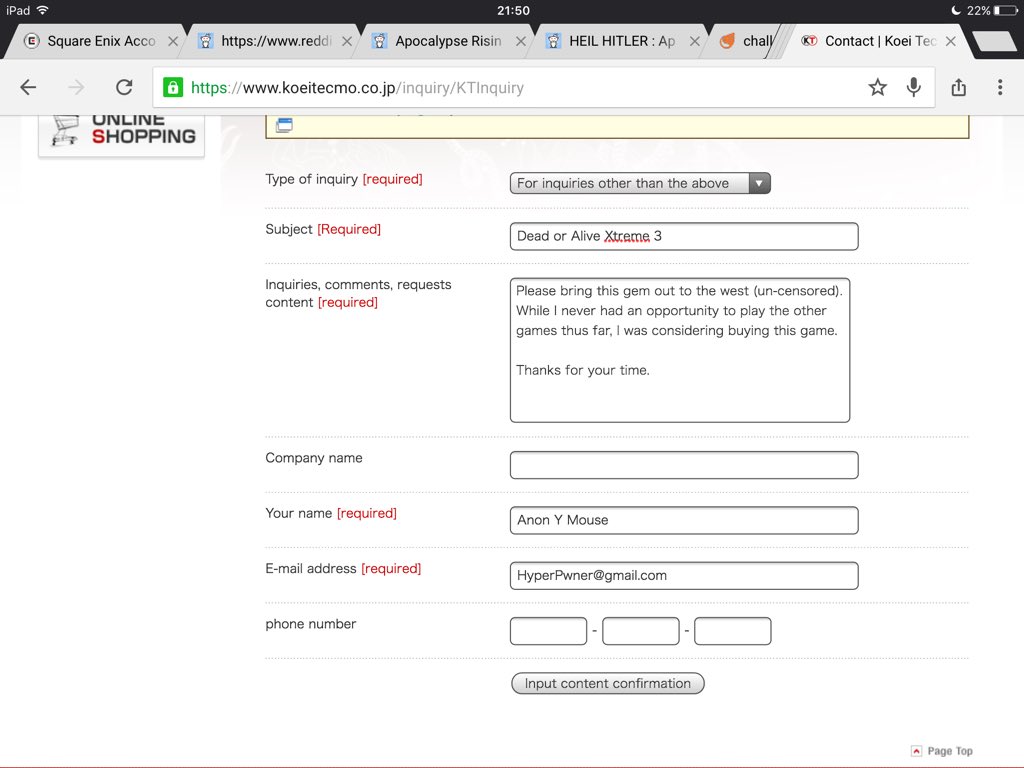Click the forward navigation arrow
1024x768 pixels.
[76, 88]
